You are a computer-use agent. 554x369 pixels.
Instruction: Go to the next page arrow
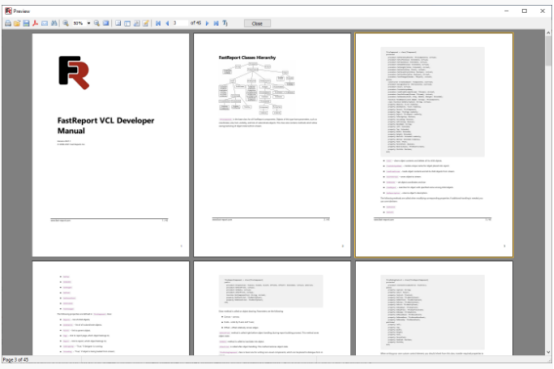pos(207,23)
